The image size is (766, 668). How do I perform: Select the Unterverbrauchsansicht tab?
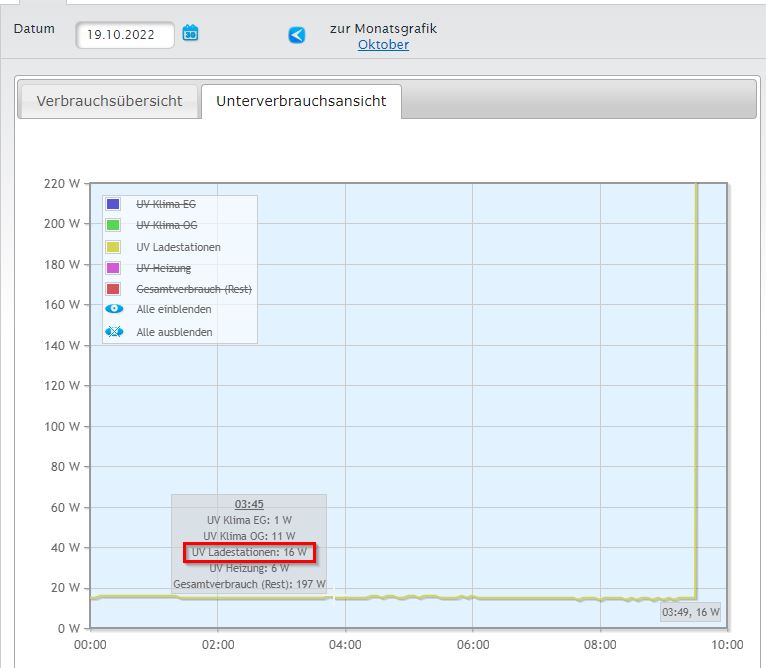301,101
